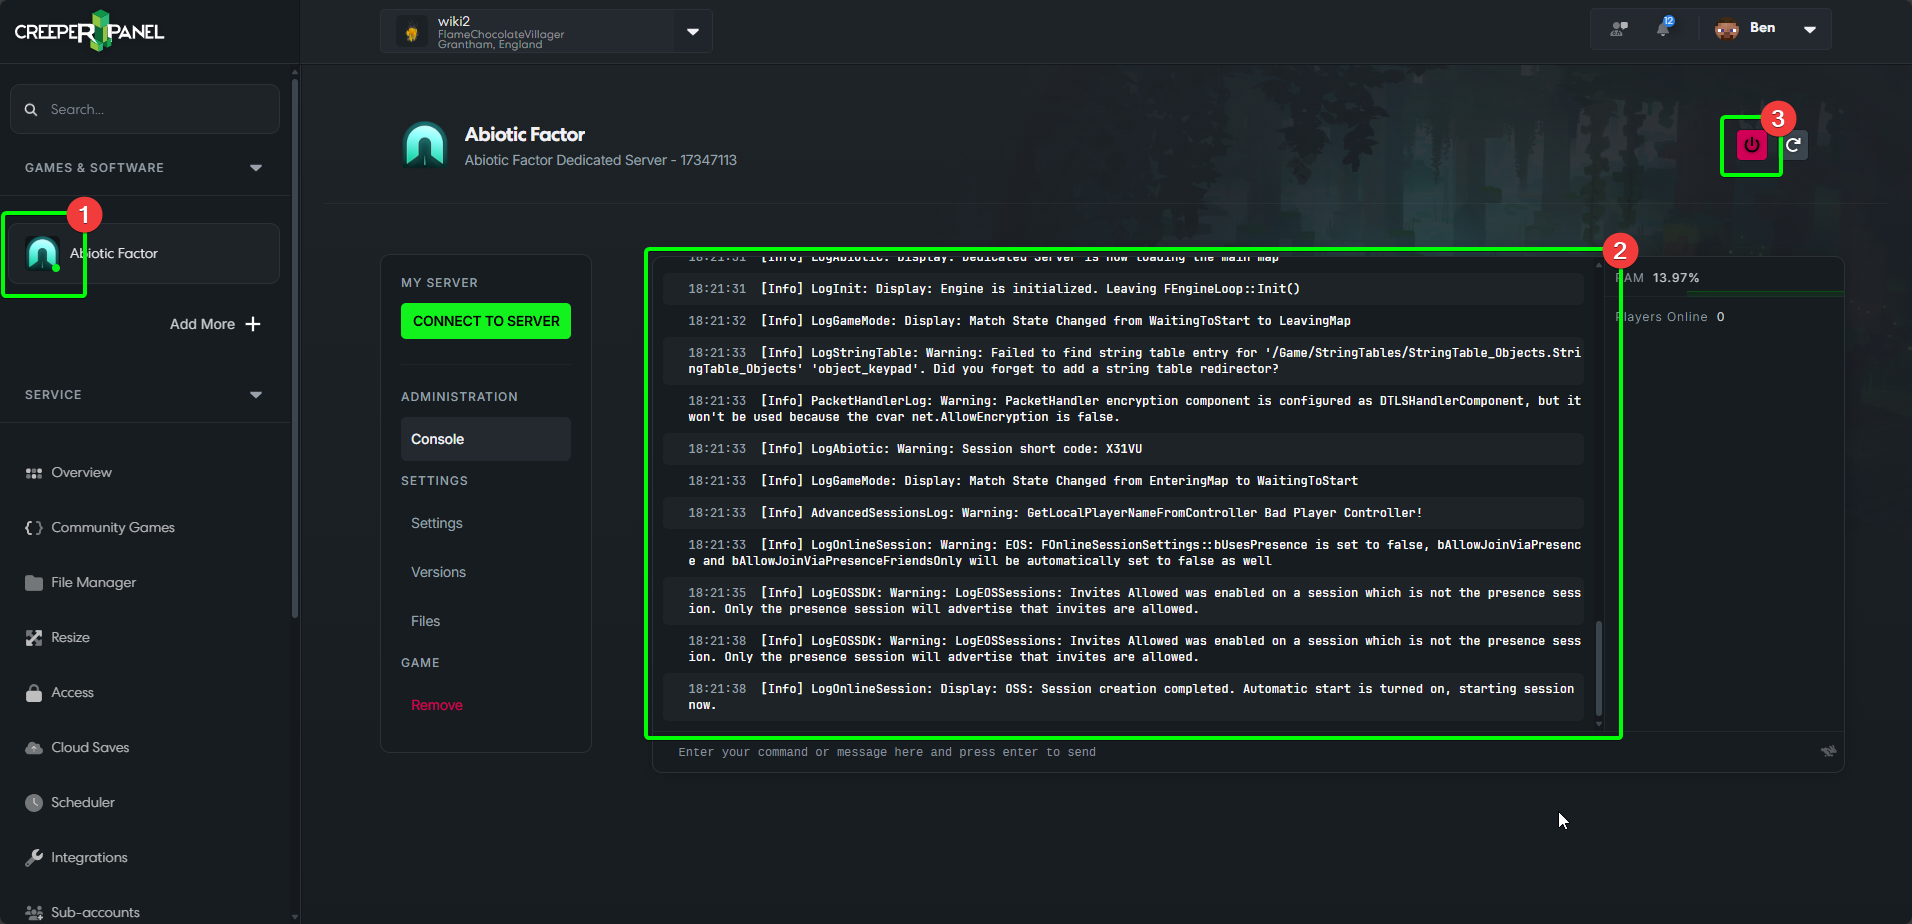Click the search magnifier icon

coord(31,109)
